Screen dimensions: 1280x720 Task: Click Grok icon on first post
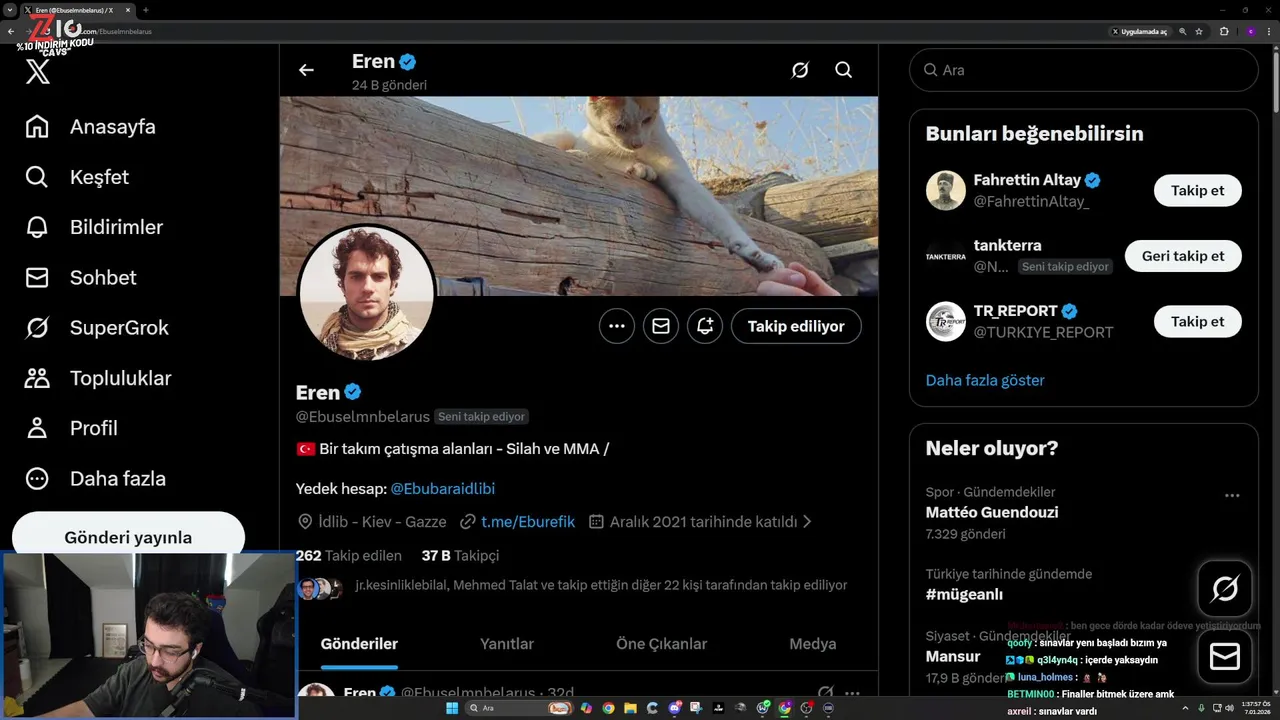pyautogui.click(x=826, y=692)
